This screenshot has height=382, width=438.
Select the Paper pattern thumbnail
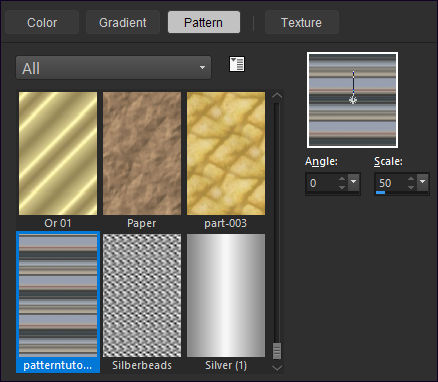(x=142, y=154)
